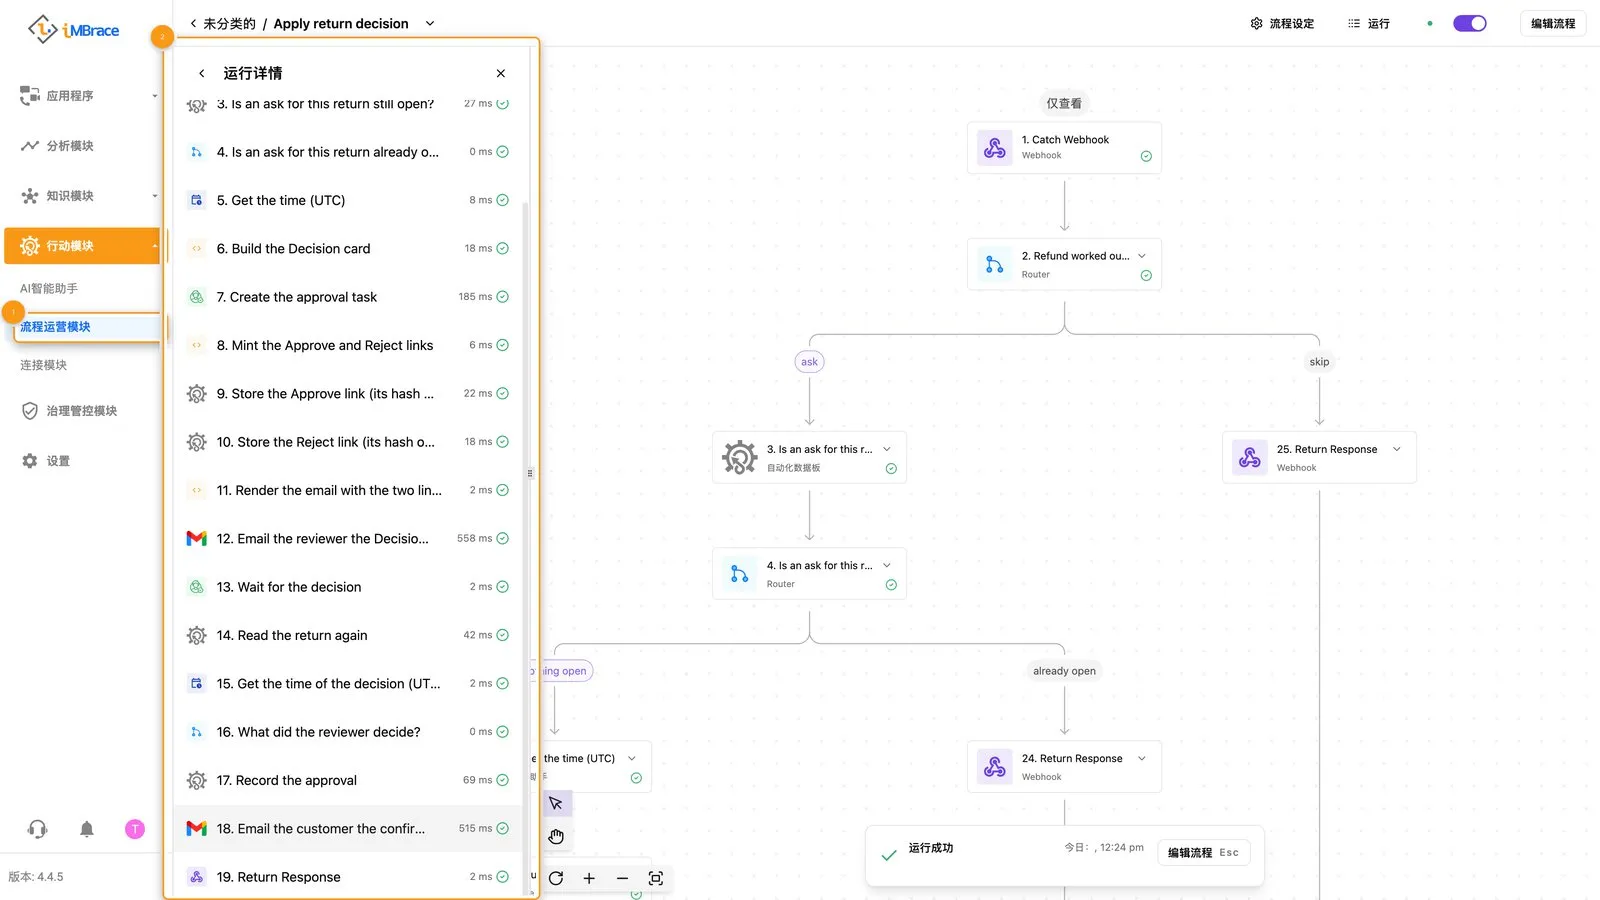Image resolution: width=1600 pixels, height=900 pixels.
Task: Click the ask branch label
Action: coord(810,362)
